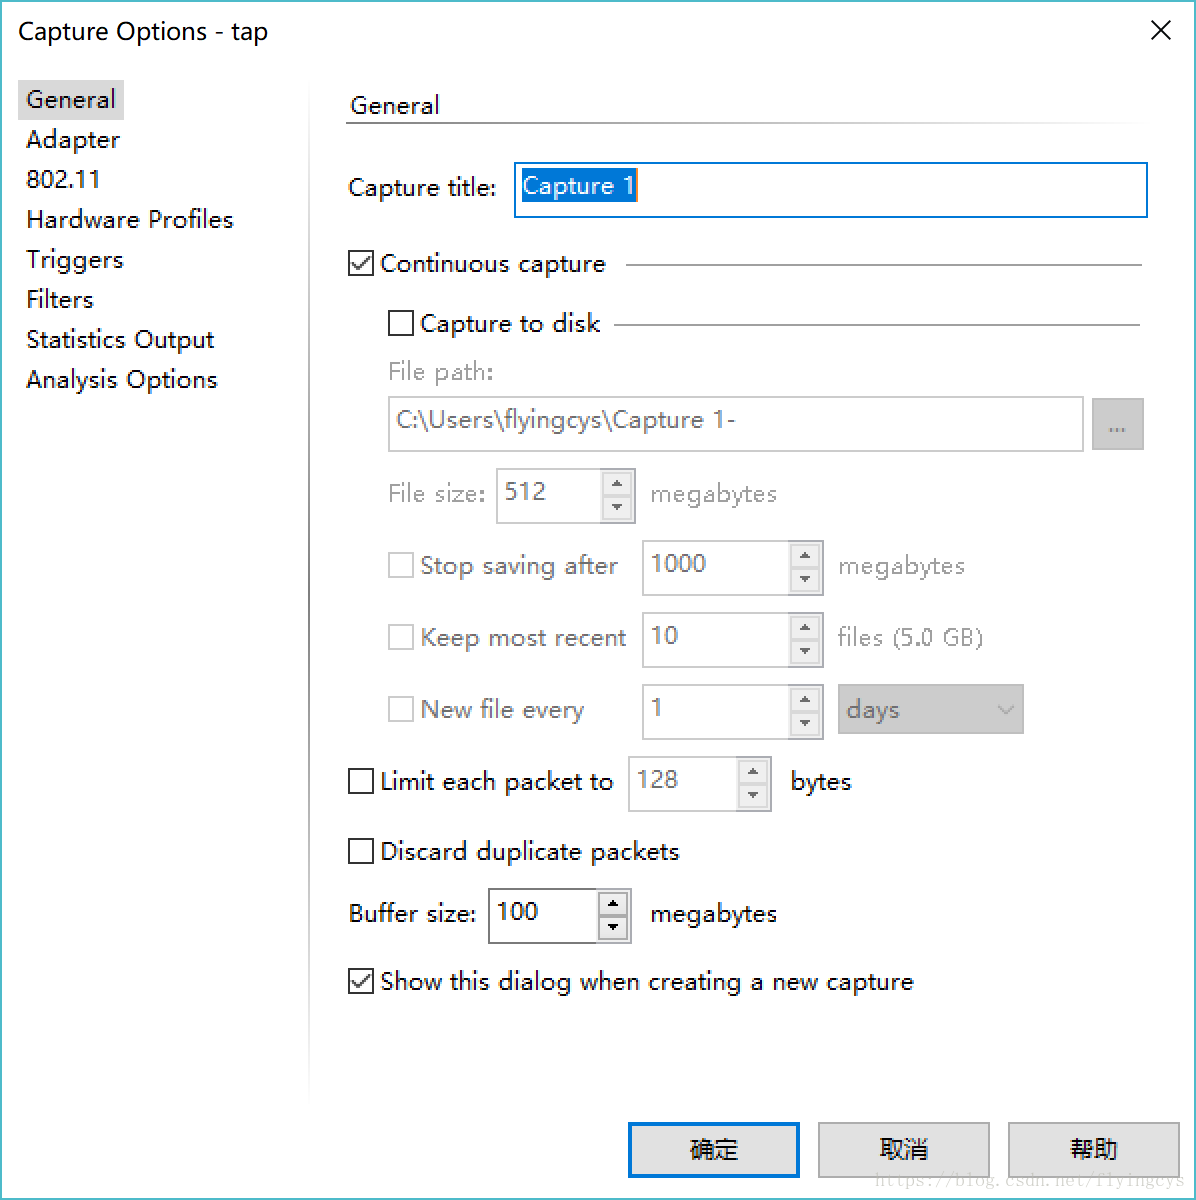
Task: Uncheck Show this dialog when creating capture
Action: click(x=360, y=981)
